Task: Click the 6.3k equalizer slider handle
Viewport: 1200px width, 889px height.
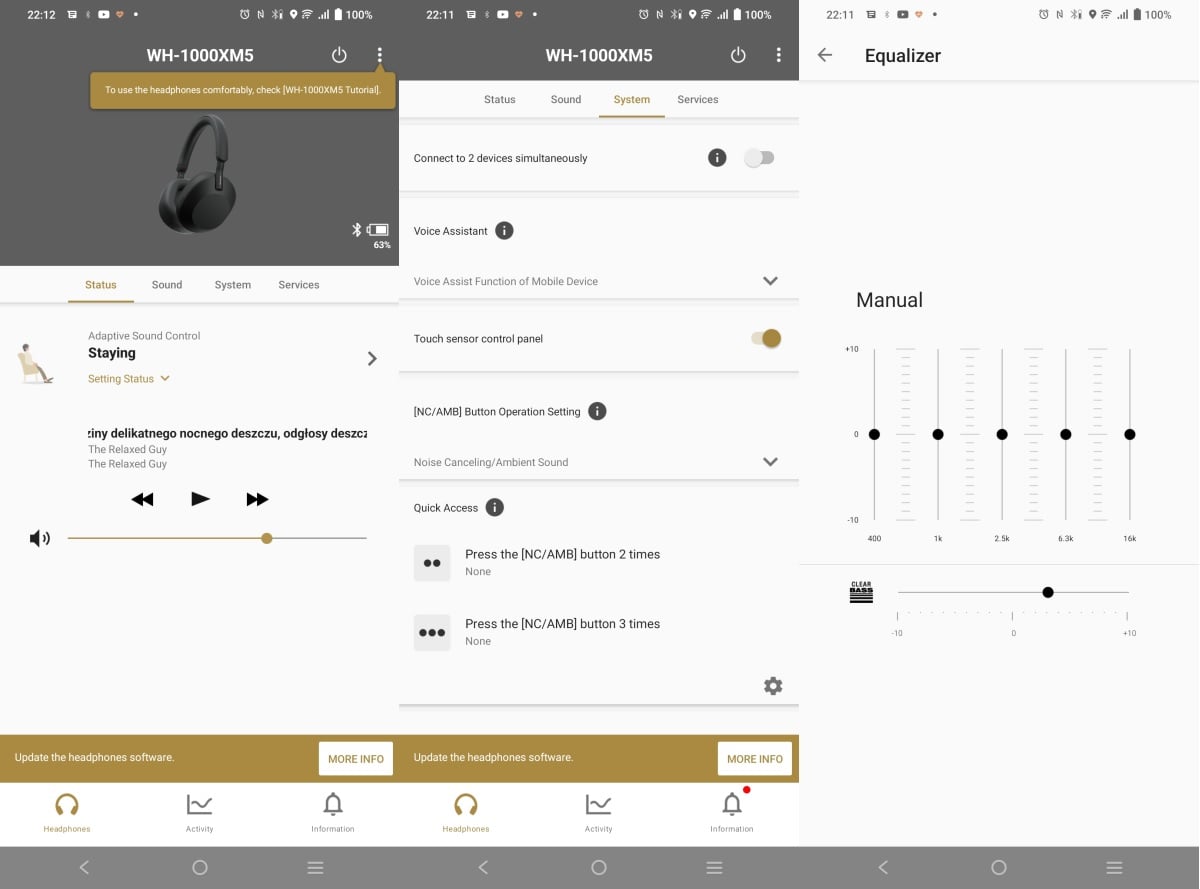Action: [x=1066, y=434]
